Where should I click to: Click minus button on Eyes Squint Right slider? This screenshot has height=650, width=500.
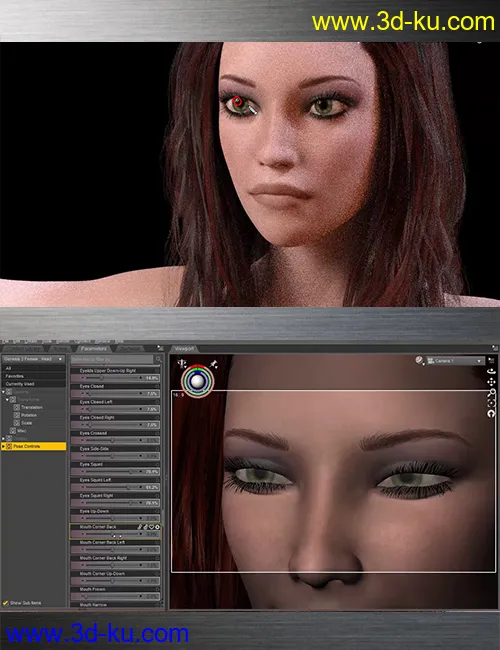point(83,503)
